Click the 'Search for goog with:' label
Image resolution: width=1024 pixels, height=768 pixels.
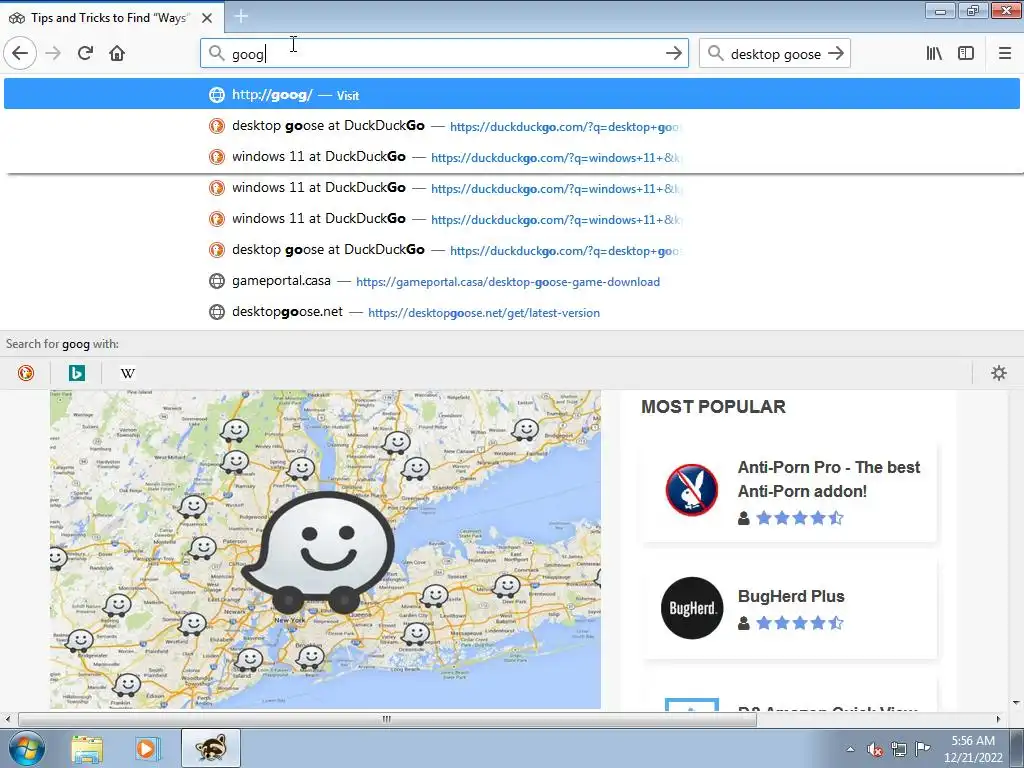click(62, 344)
